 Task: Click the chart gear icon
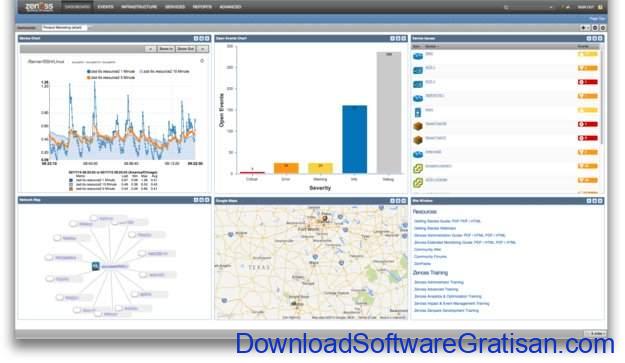click(x=202, y=61)
